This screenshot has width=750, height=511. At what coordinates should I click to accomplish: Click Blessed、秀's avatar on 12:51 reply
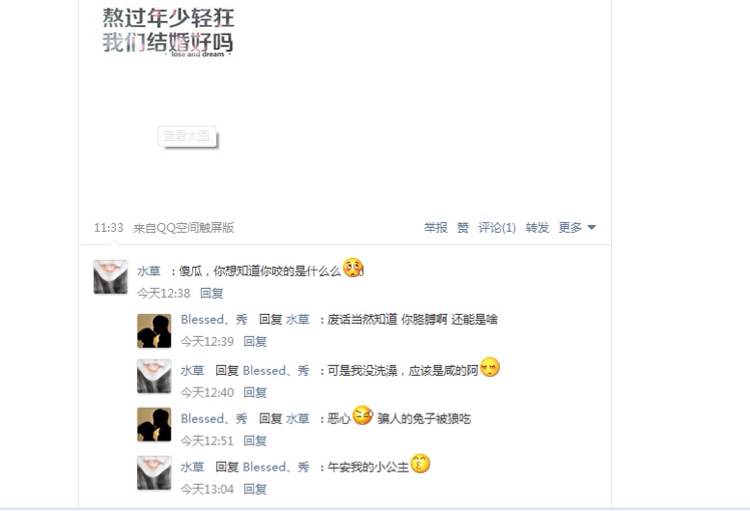click(x=154, y=424)
